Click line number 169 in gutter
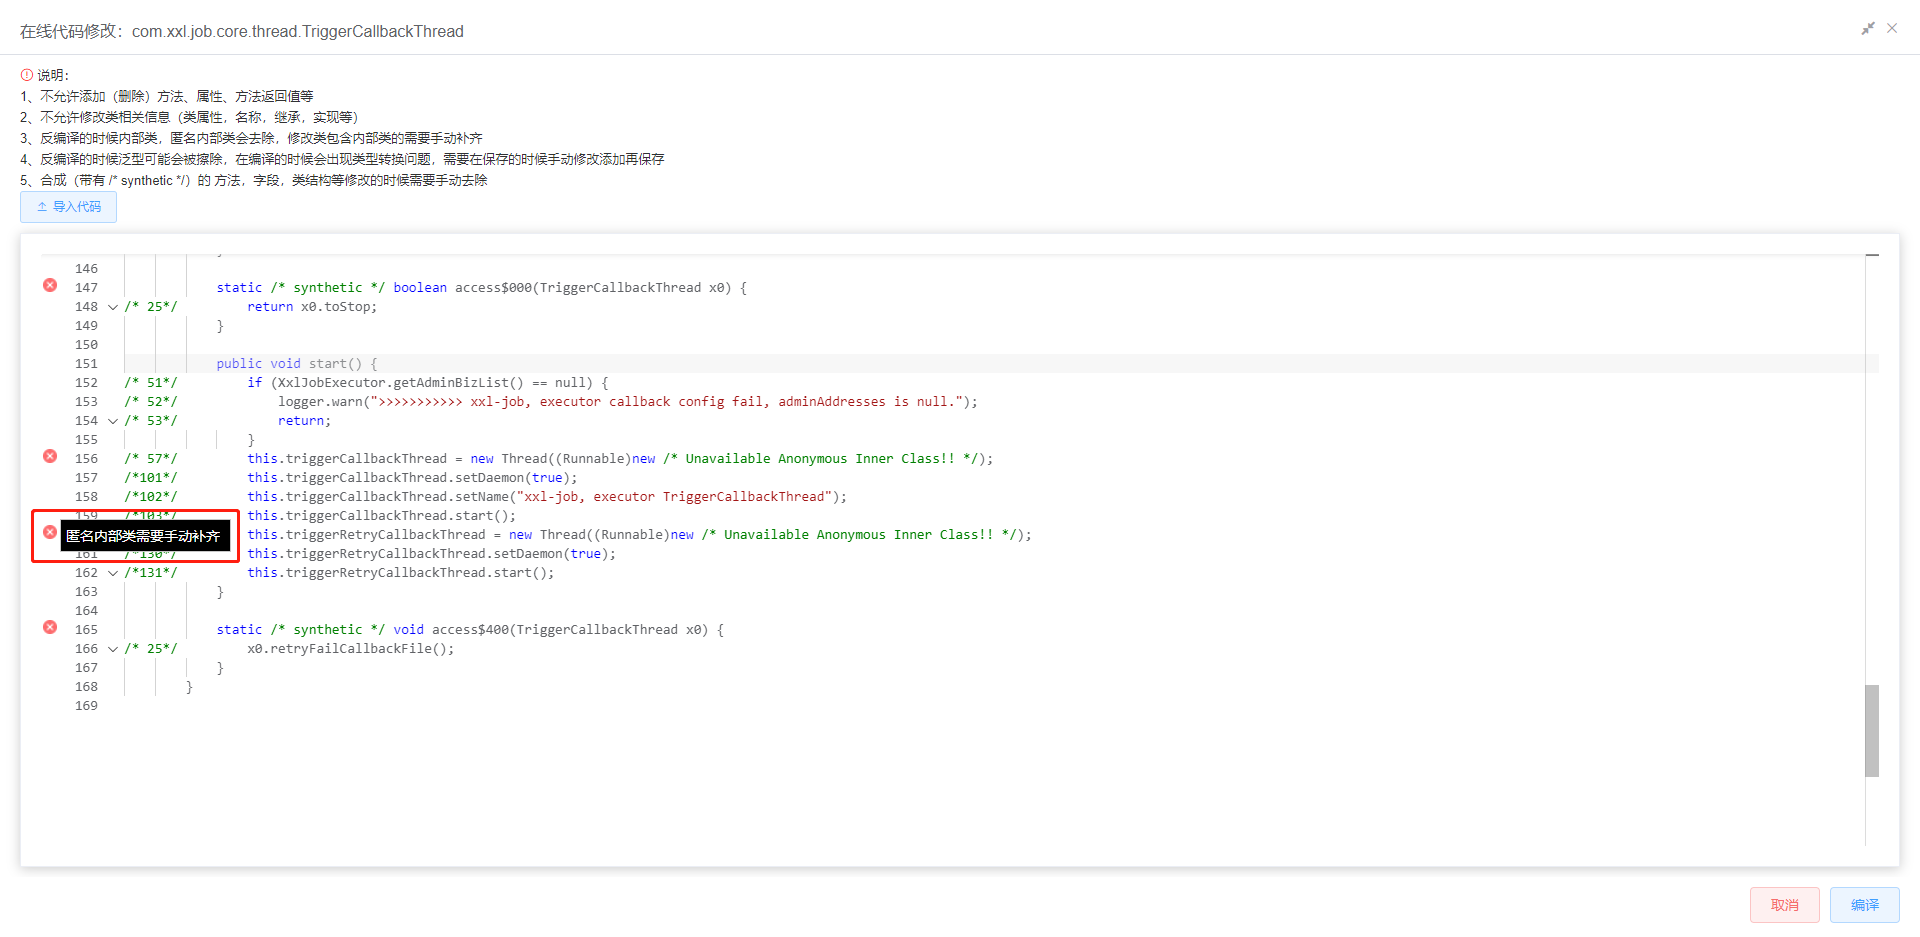 pos(86,706)
